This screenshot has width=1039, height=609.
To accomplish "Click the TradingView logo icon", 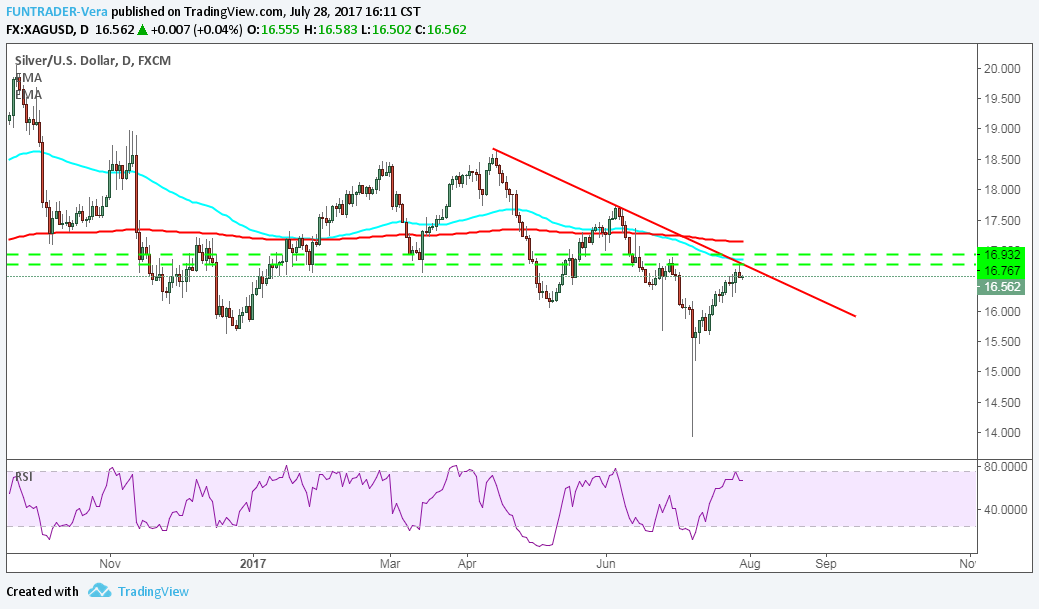I will pos(99,590).
